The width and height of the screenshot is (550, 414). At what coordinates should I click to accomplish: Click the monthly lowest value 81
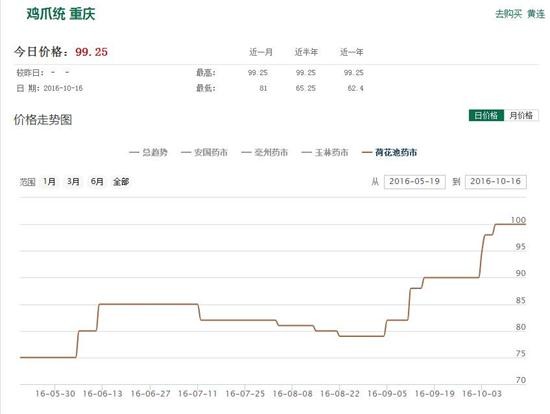pos(263,88)
